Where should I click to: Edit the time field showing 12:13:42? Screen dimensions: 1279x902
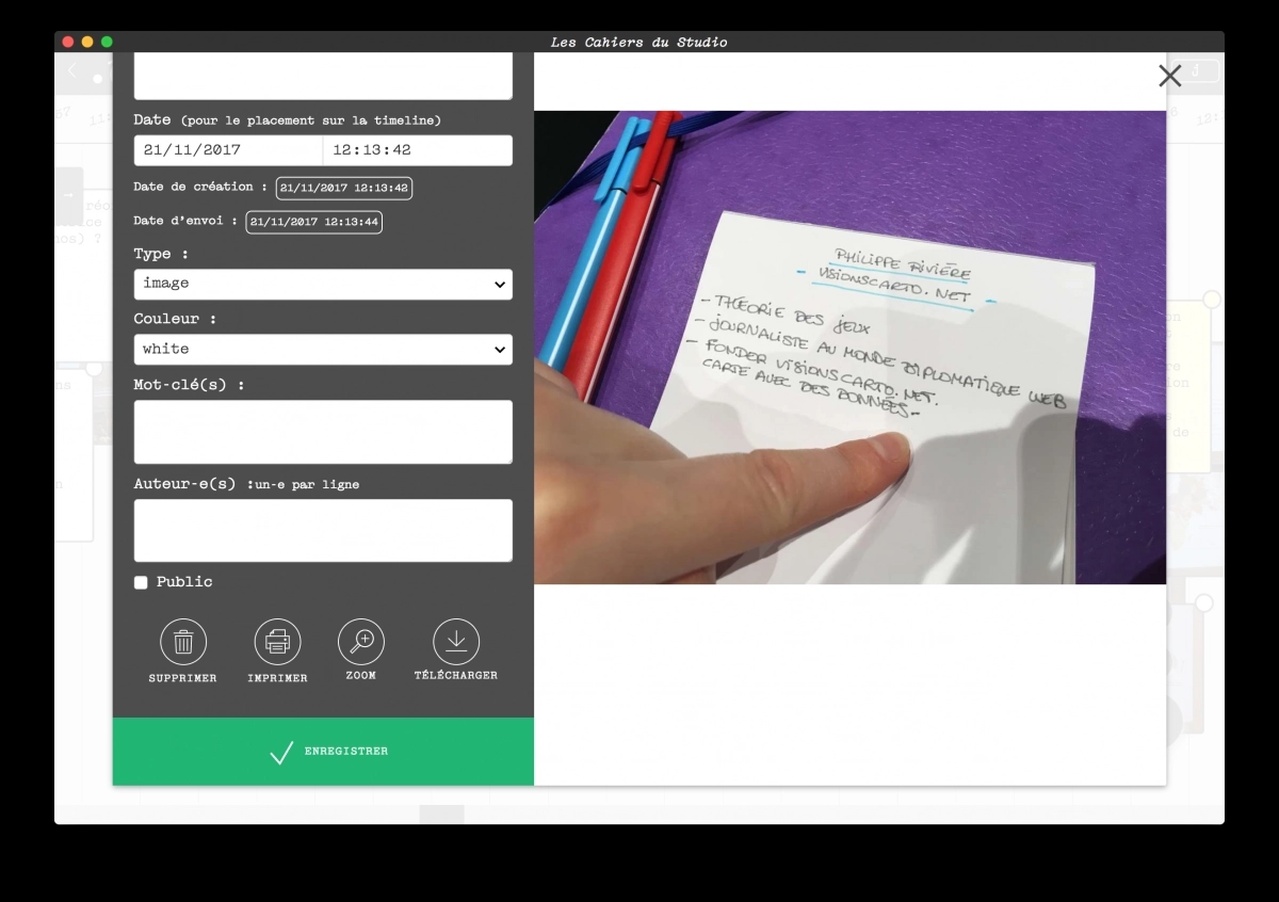click(417, 150)
